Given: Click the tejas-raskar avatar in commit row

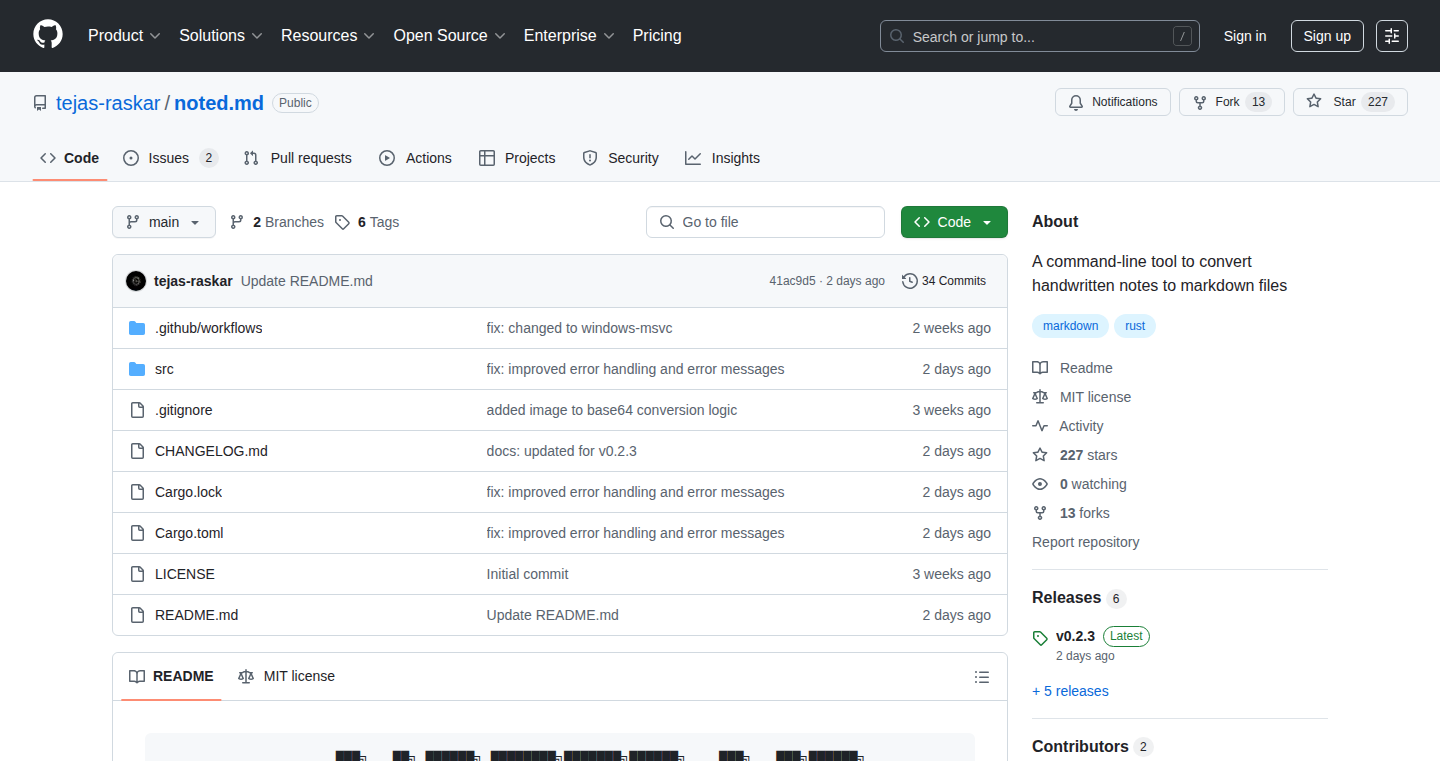Looking at the screenshot, I should [136, 281].
